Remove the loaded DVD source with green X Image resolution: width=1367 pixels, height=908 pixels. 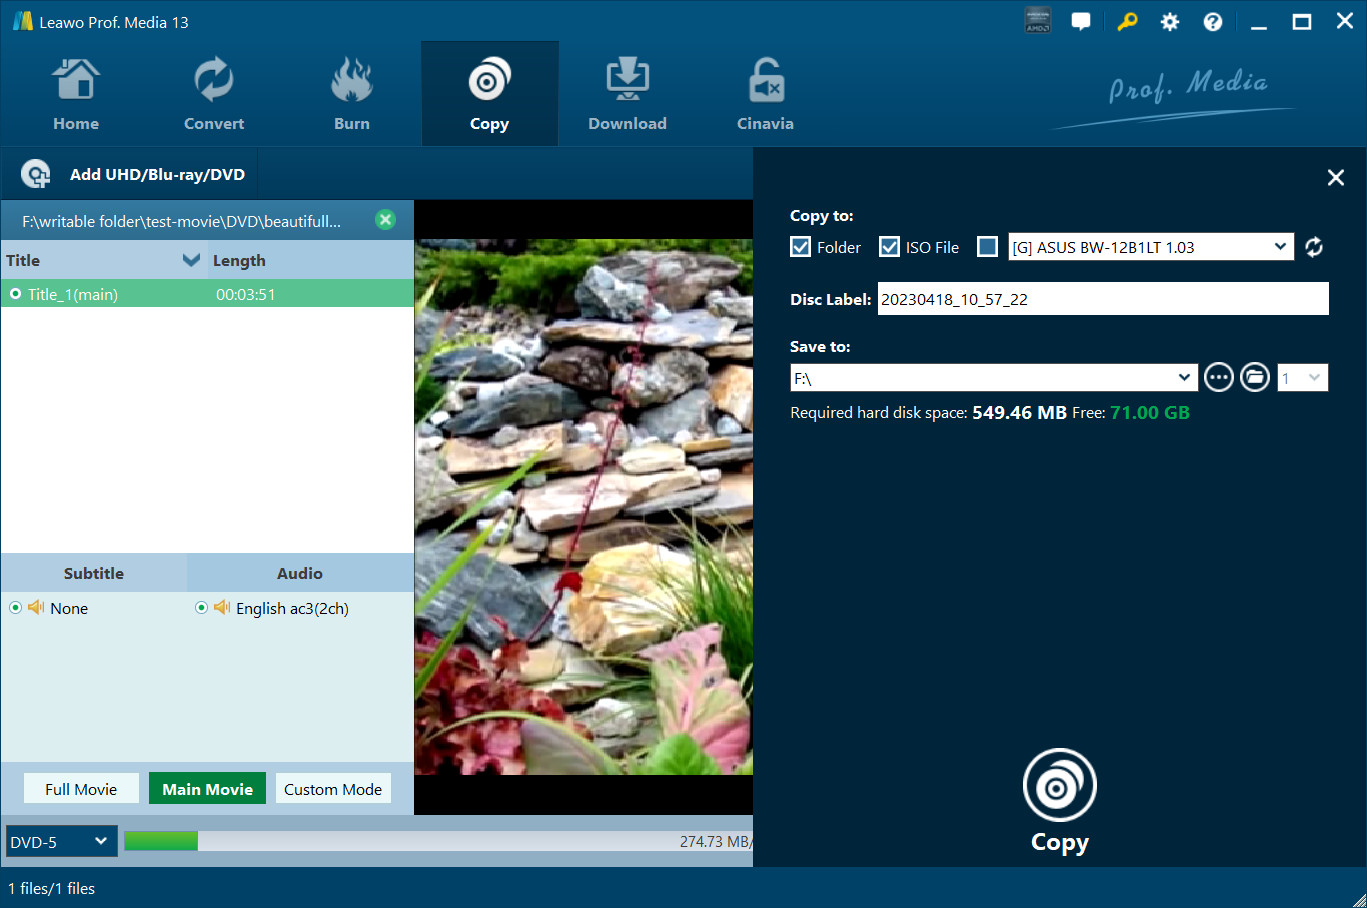[x=385, y=220]
